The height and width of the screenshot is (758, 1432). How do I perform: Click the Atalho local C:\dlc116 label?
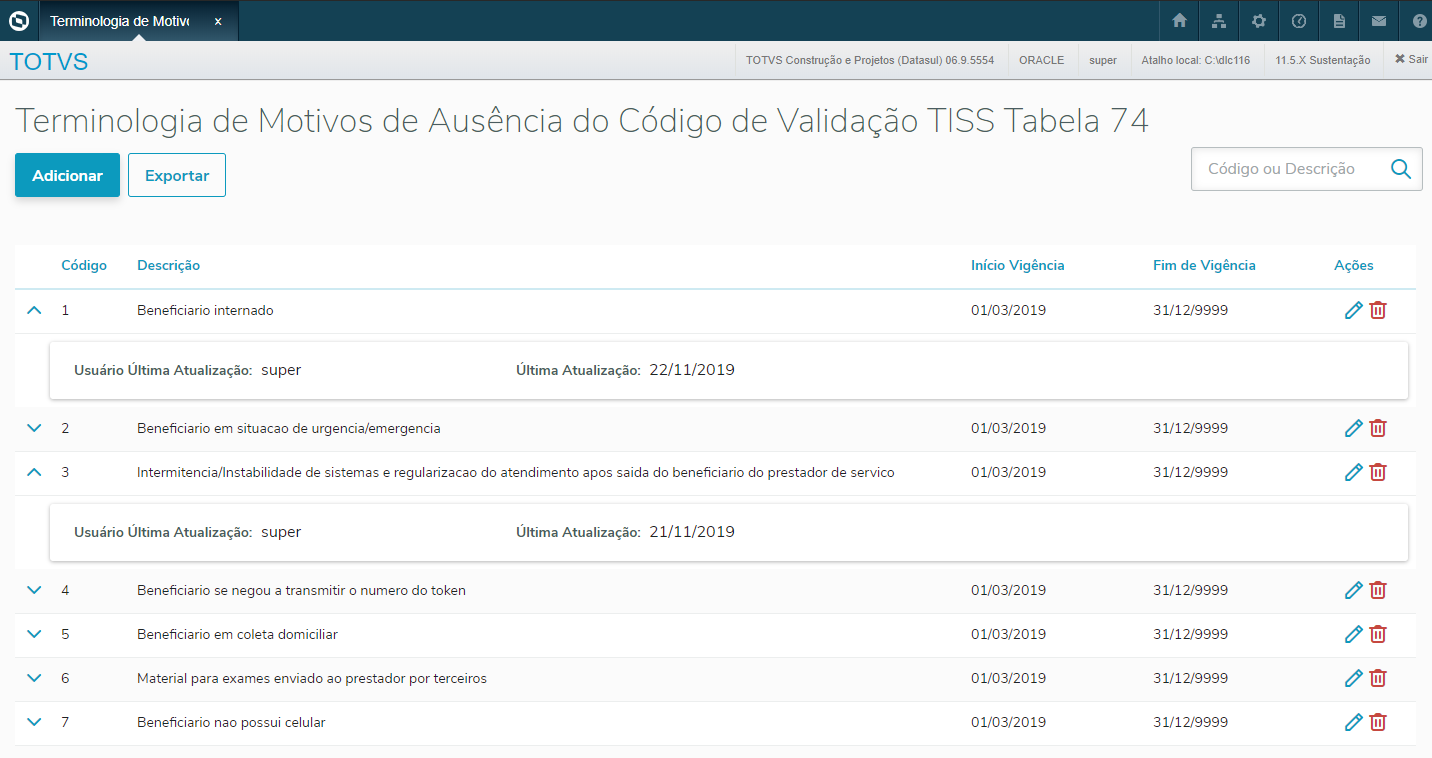pyautogui.click(x=1196, y=60)
